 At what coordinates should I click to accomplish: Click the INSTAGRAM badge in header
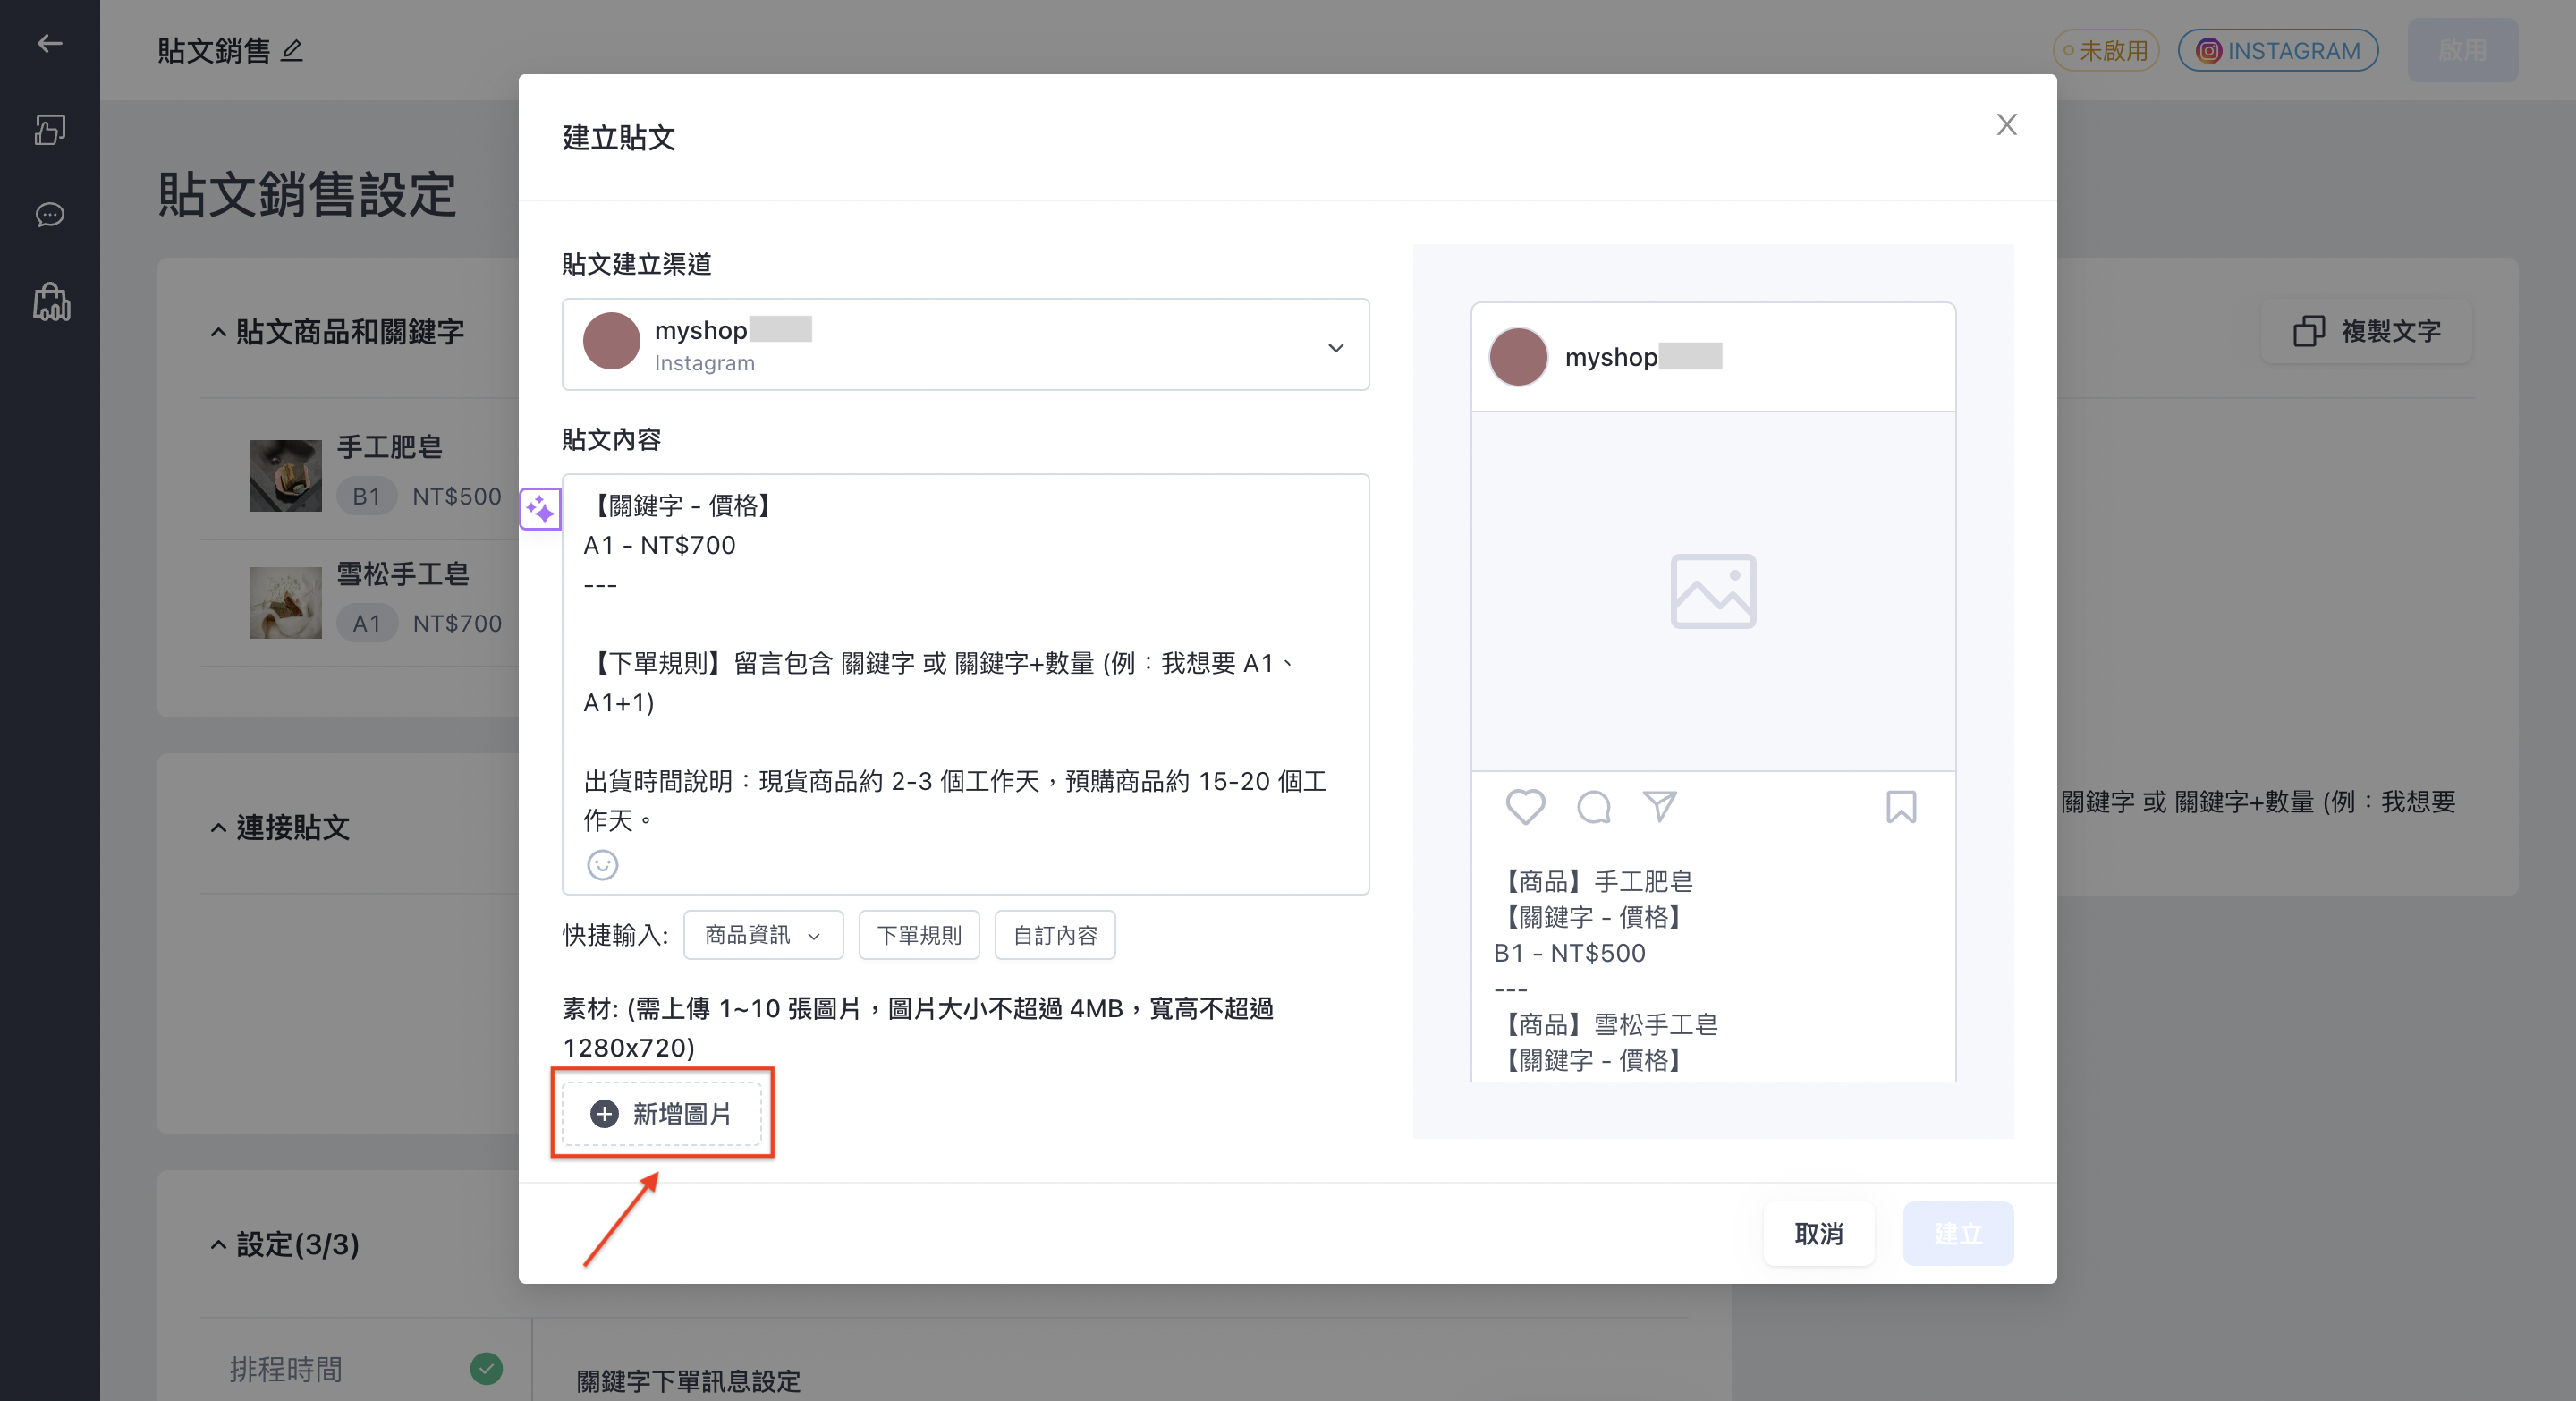(2278, 50)
